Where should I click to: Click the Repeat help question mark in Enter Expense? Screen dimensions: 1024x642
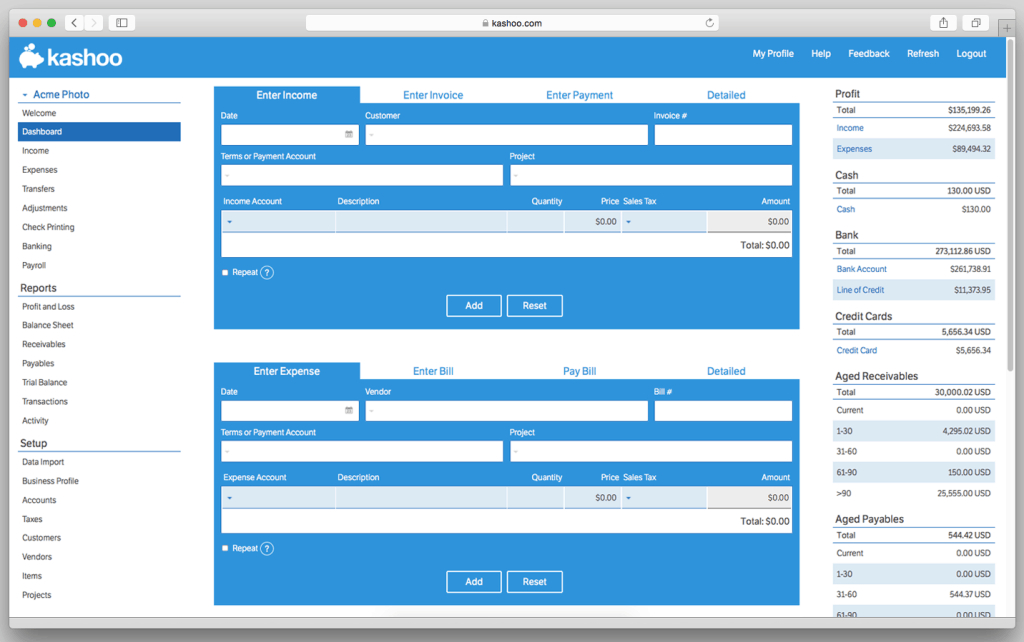(x=265, y=548)
